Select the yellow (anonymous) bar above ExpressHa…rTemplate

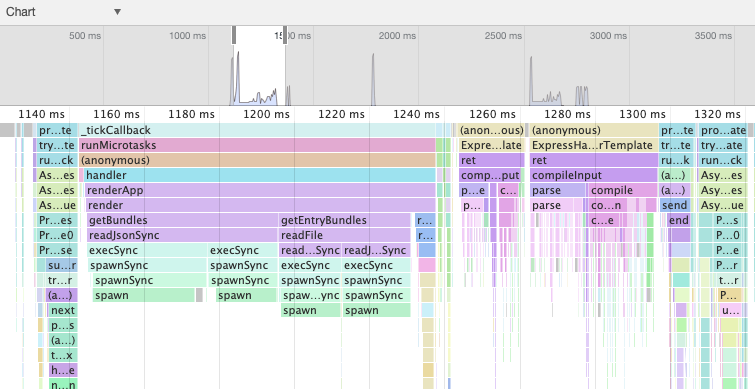tap(594, 130)
